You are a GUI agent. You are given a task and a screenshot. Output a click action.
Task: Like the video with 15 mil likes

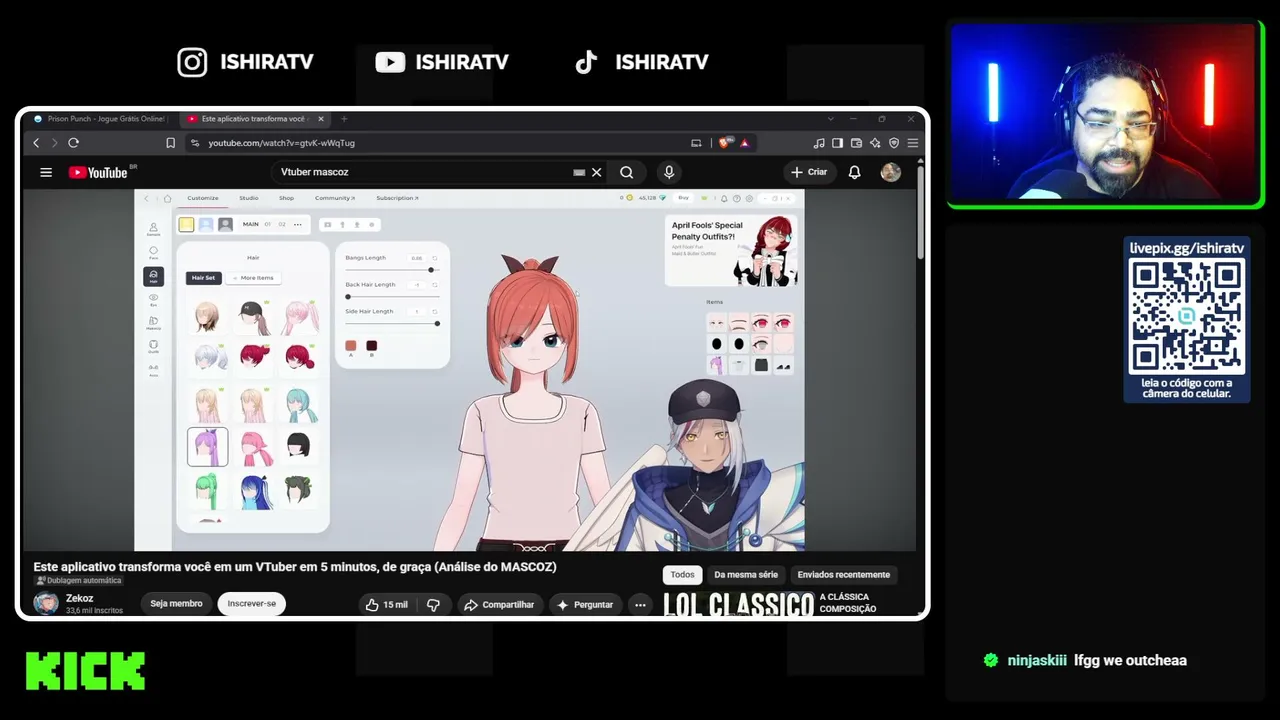386,605
